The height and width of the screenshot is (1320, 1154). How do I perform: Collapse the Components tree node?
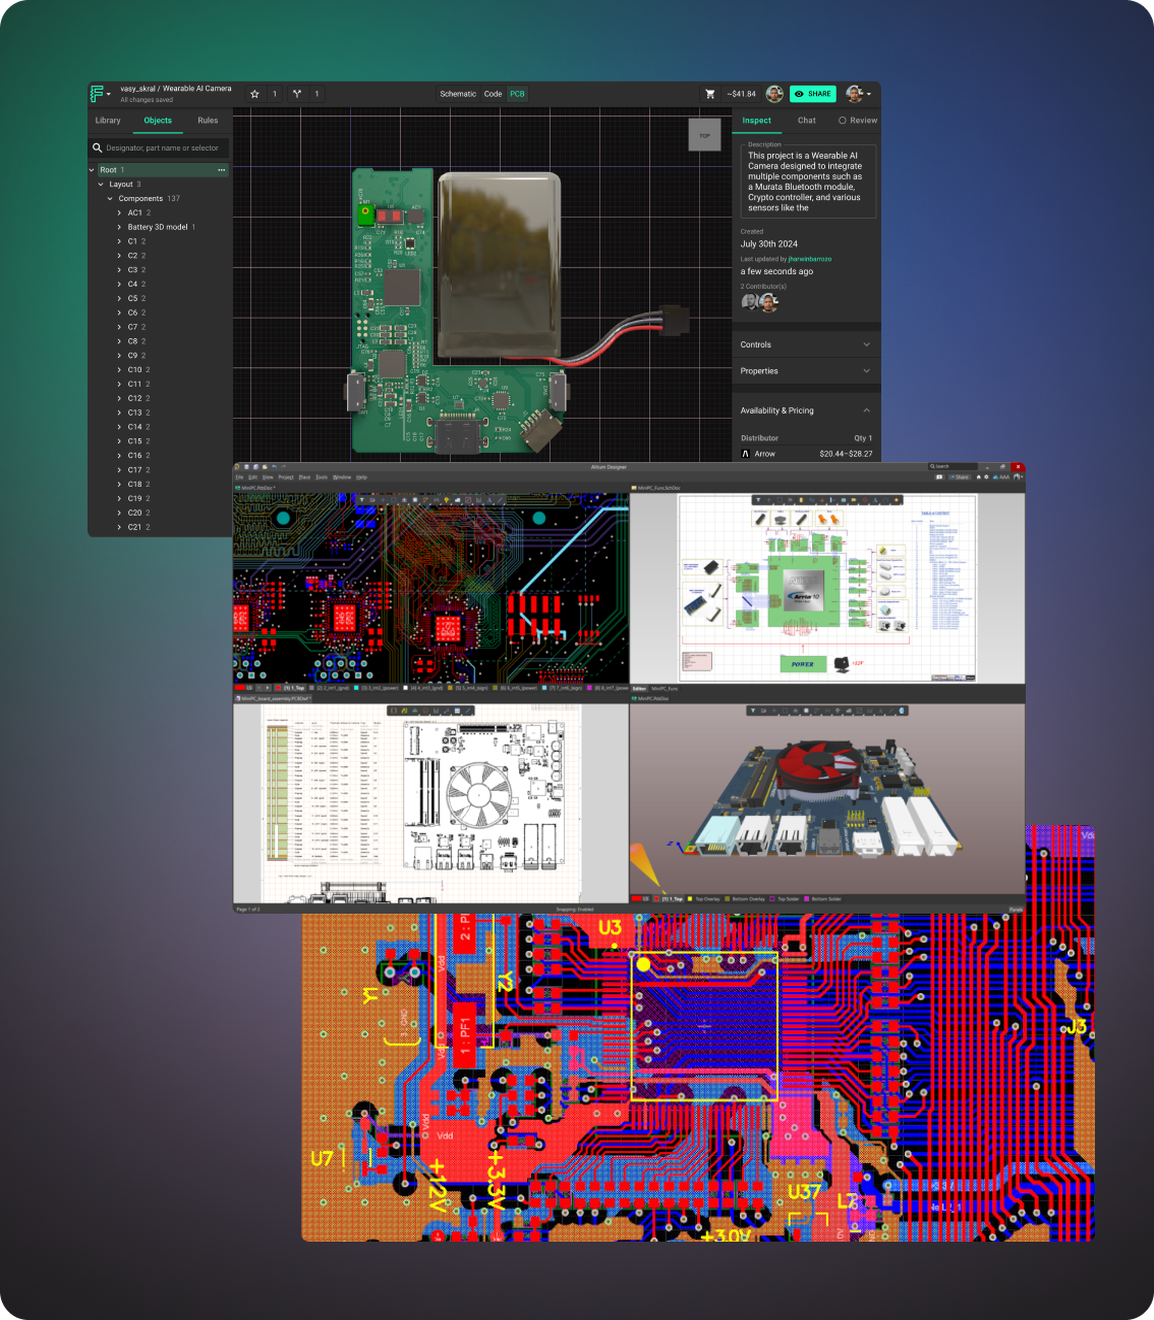[x=110, y=199]
